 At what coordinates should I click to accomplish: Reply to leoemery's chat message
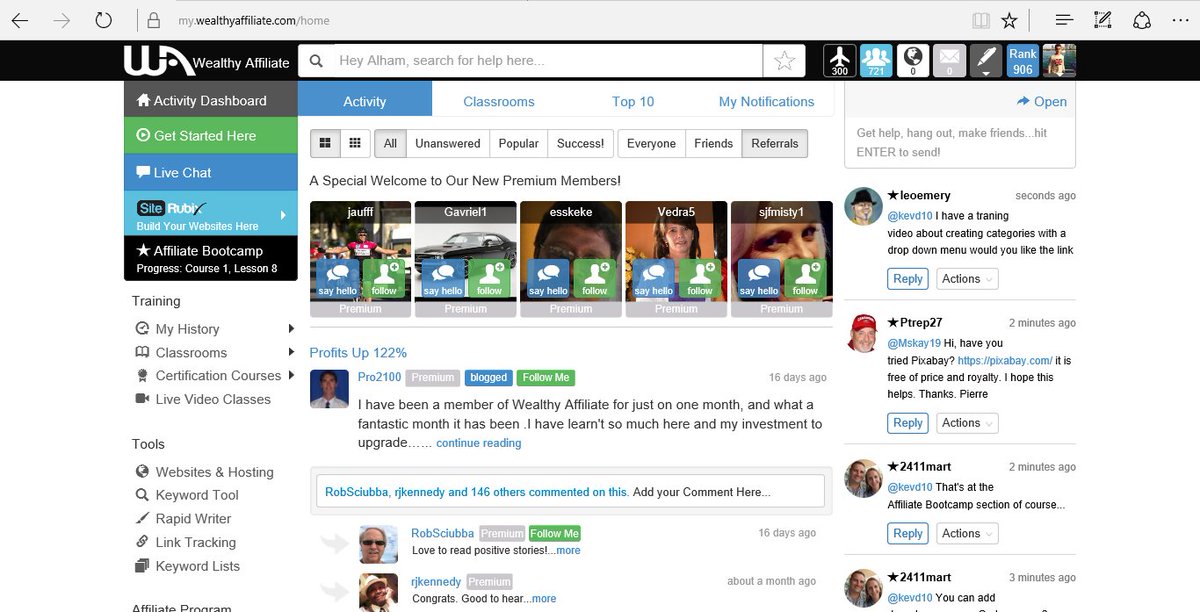click(907, 279)
